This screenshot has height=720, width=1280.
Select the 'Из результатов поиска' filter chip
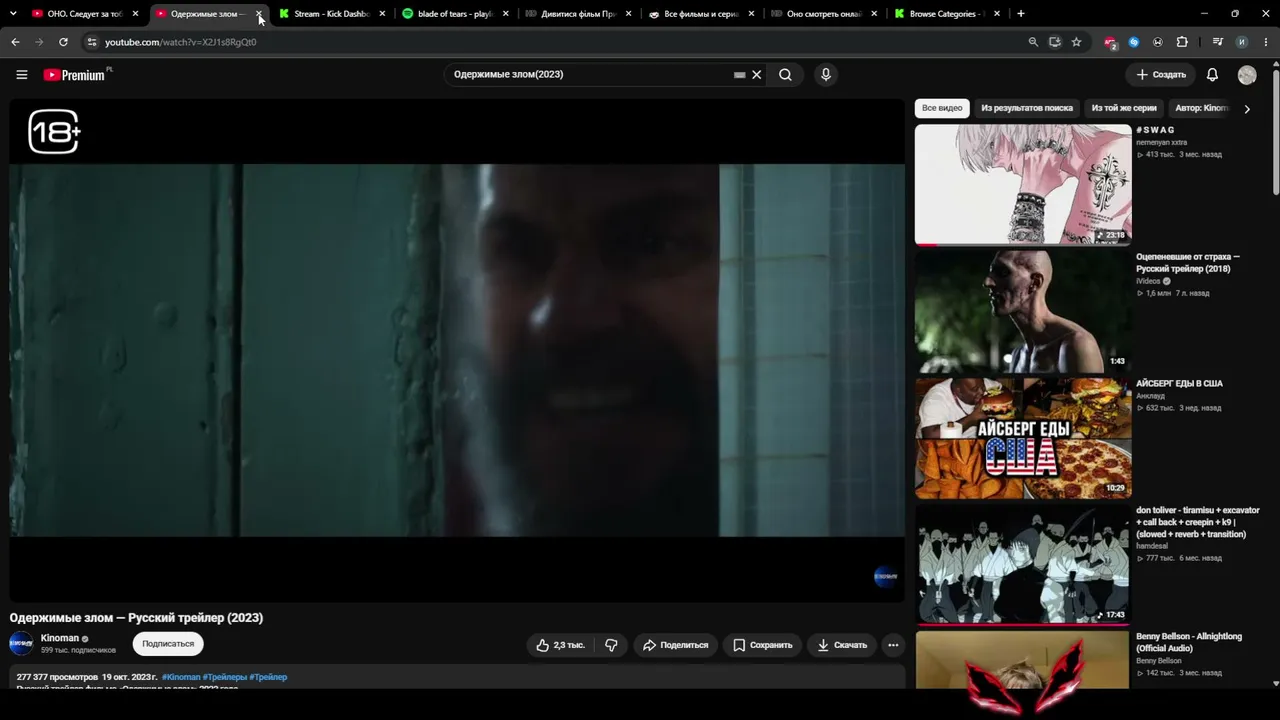tap(1027, 108)
